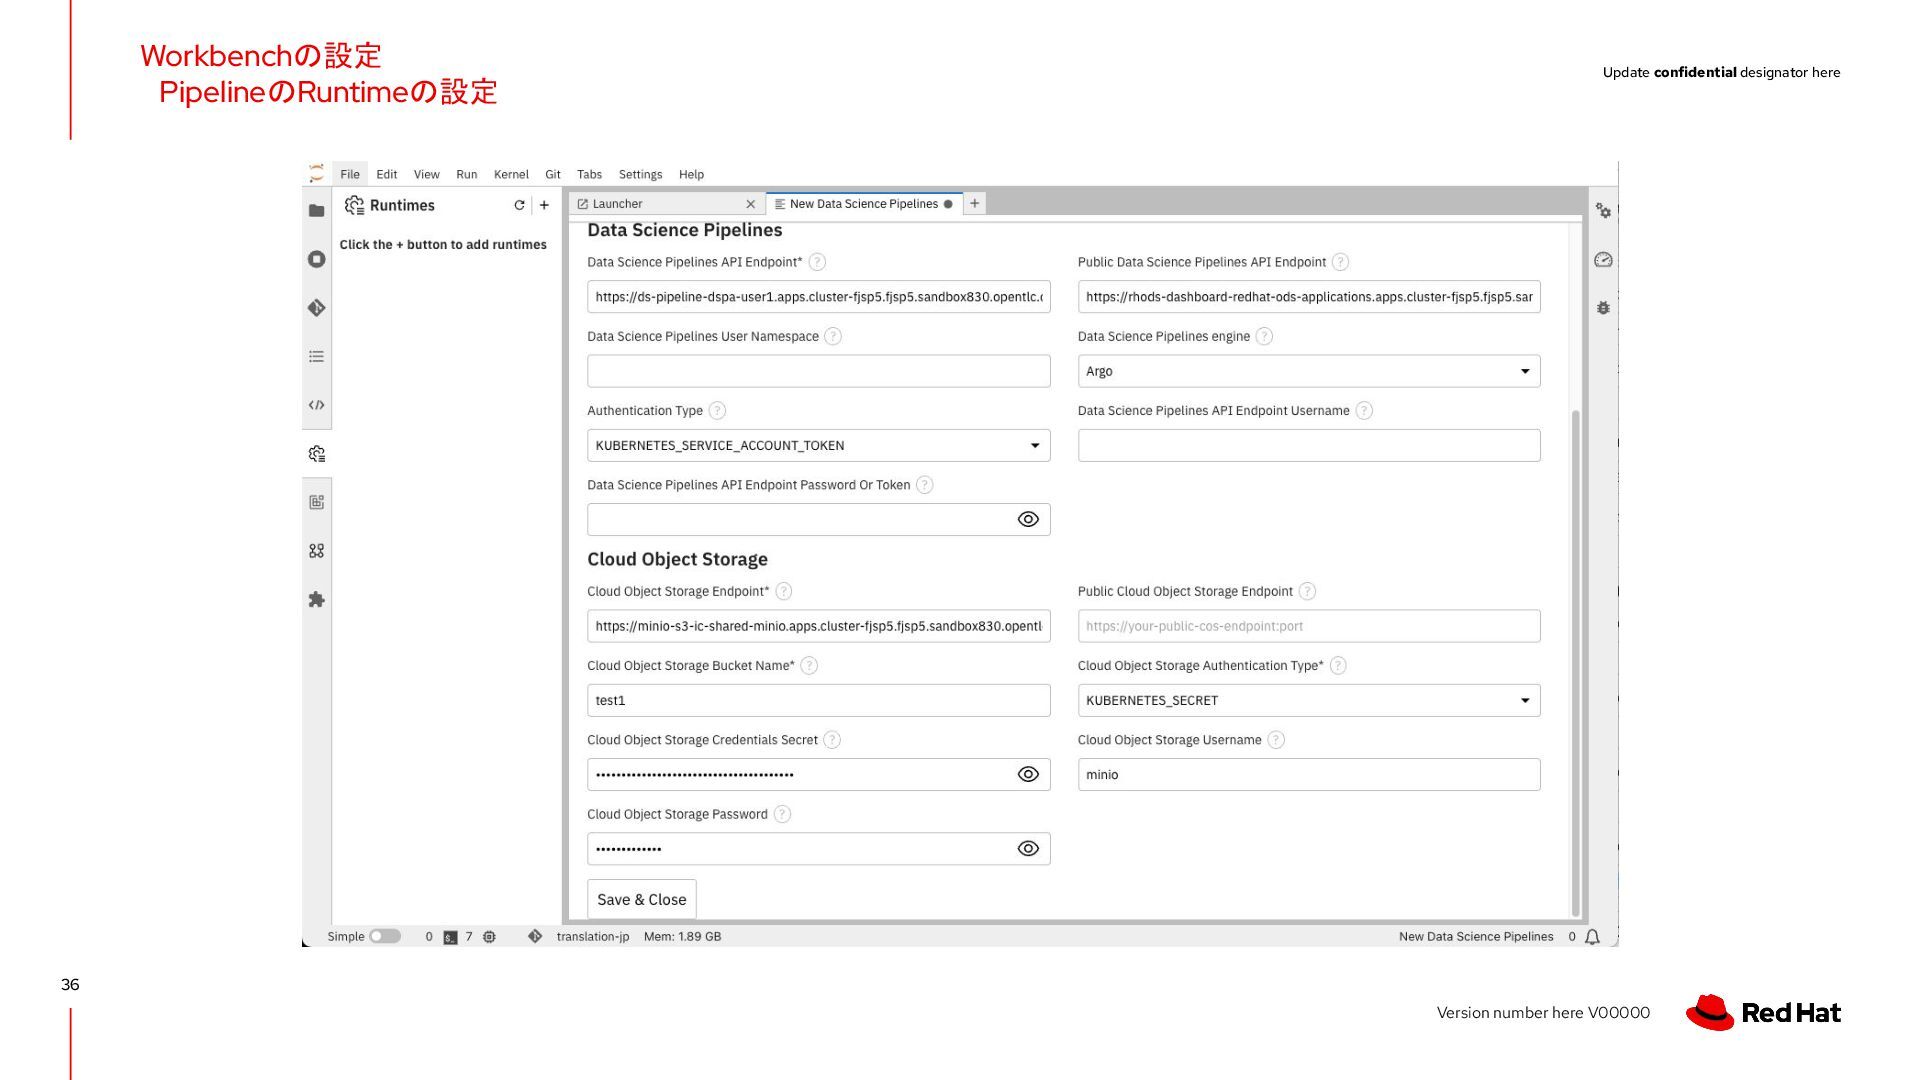The height and width of the screenshot is (1080, 1920).
Task: Show help for Authentication Type
Action: click(x=717, y=411)
